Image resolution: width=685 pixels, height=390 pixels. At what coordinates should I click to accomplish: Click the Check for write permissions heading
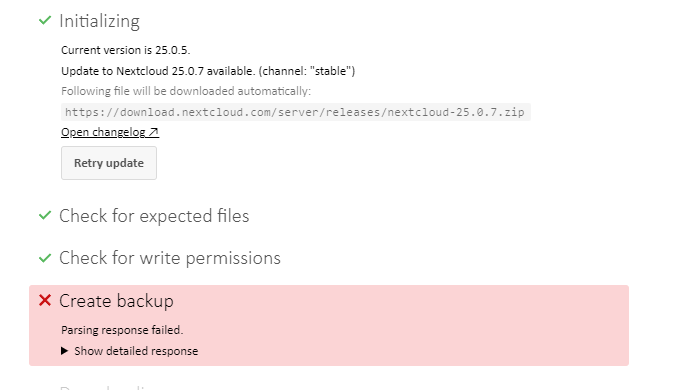pos(170,258)
